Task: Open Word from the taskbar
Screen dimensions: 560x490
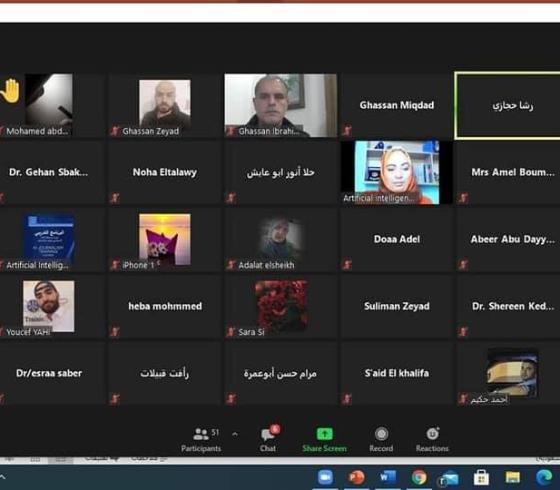Action: [x=388, y=477]
